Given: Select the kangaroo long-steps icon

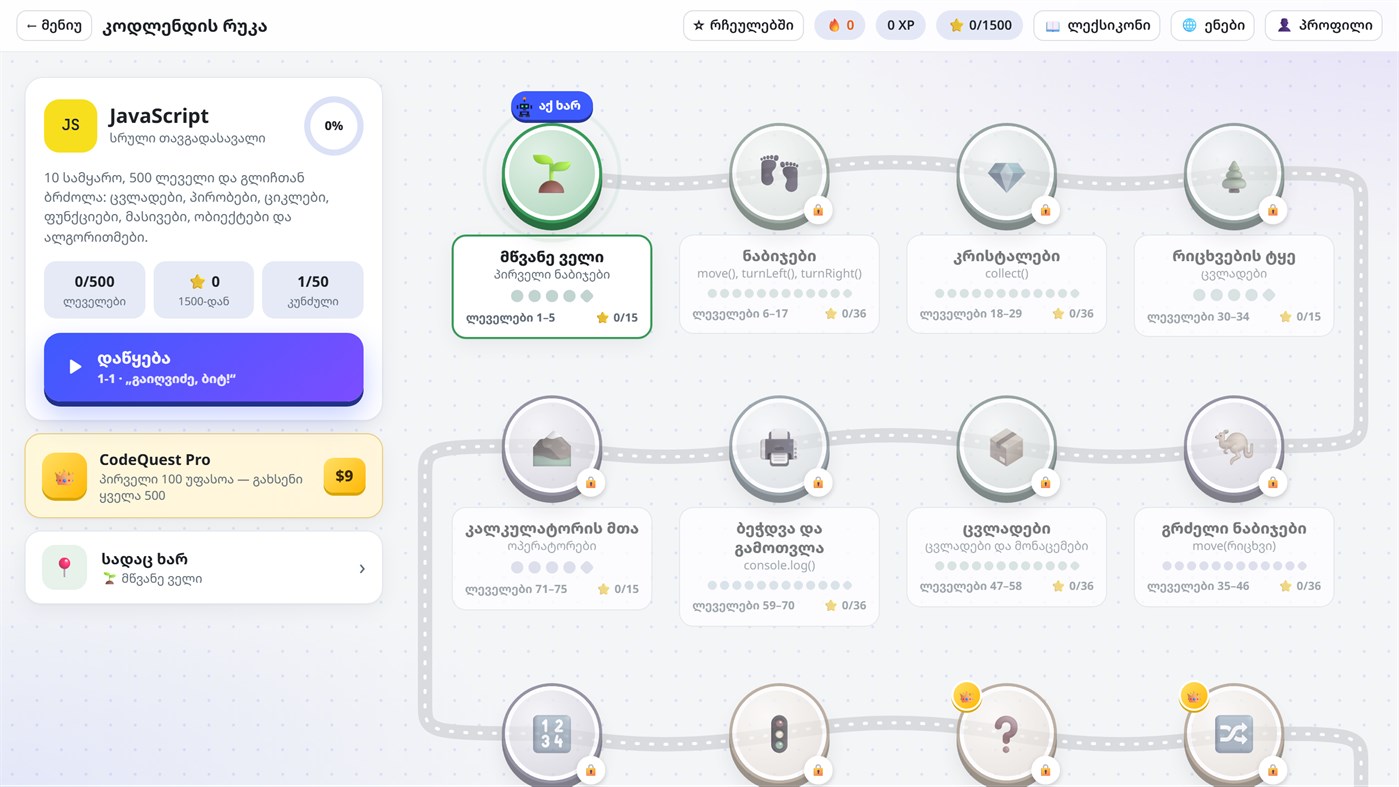Looking at the screenshot, I should (1234, 446).
